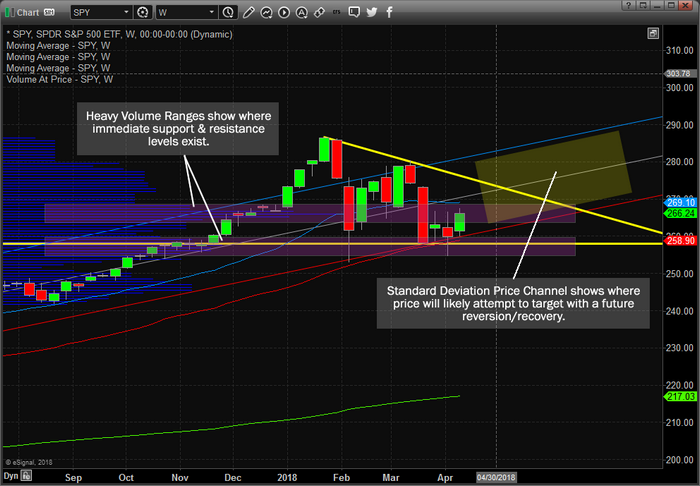Open the SPY symbol dropdown

point(101,12)
